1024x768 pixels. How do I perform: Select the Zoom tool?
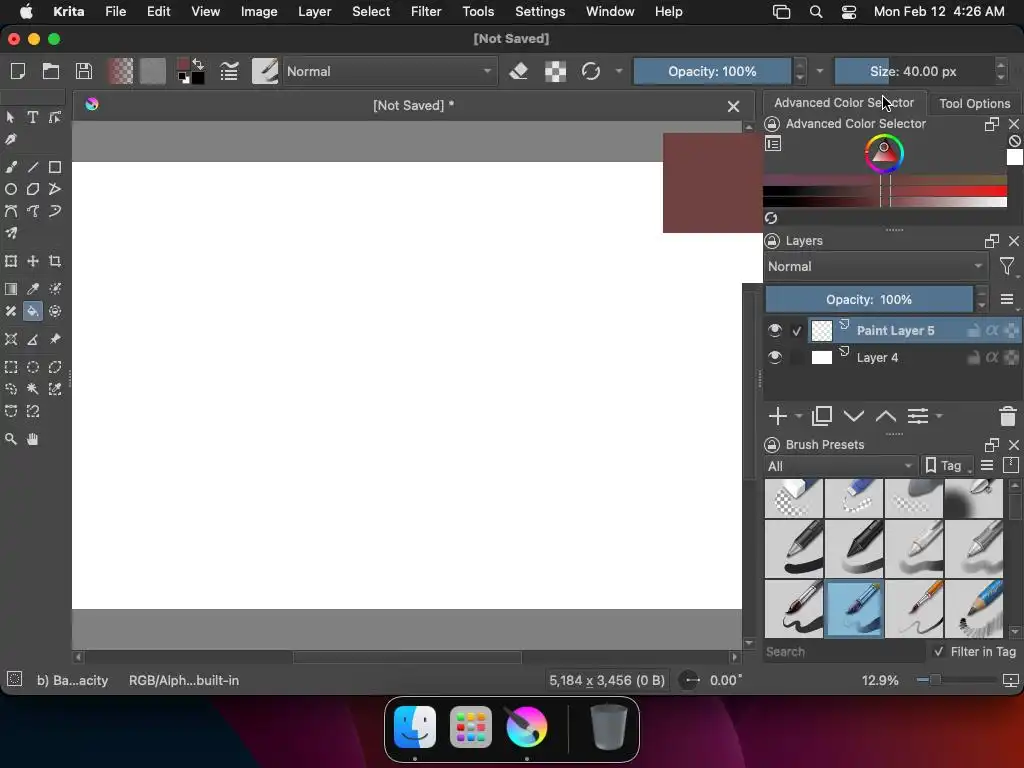coord(11,439)
